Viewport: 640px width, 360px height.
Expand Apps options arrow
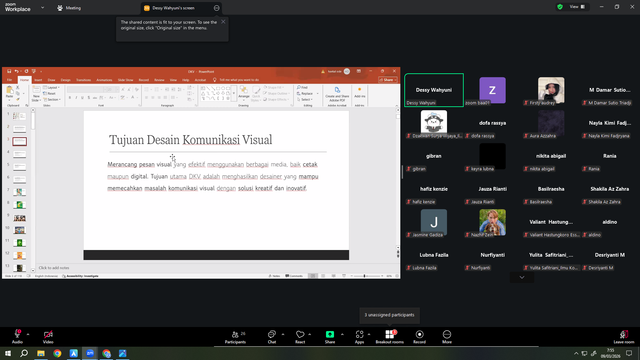point(369,334)
